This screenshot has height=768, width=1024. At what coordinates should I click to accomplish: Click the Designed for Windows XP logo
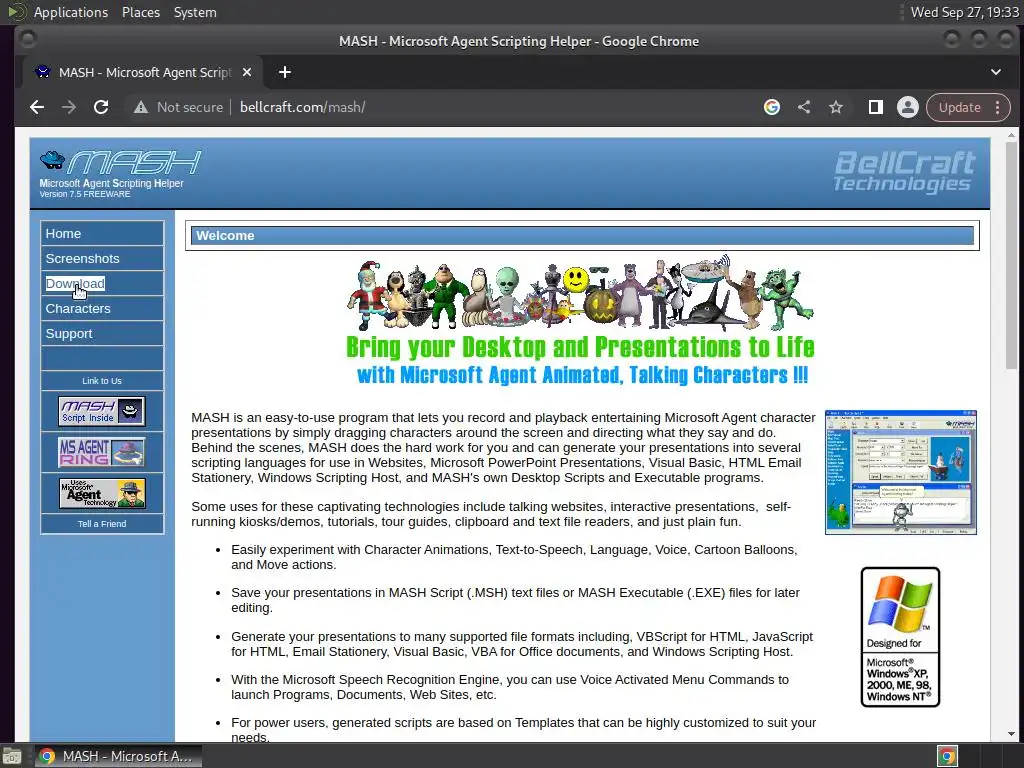coord(900,637)
